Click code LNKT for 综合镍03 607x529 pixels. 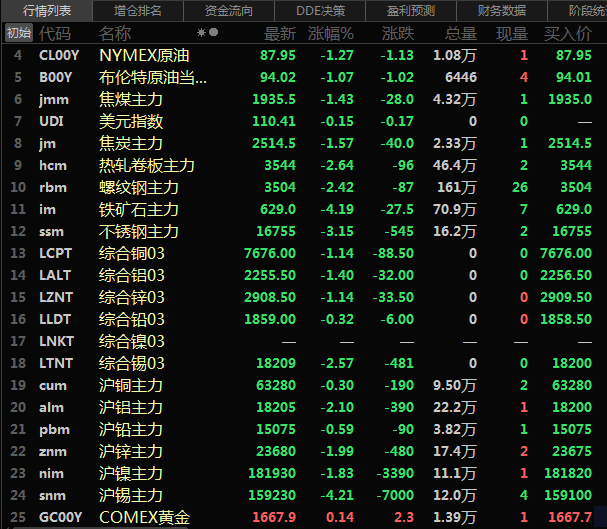[56, 341]
